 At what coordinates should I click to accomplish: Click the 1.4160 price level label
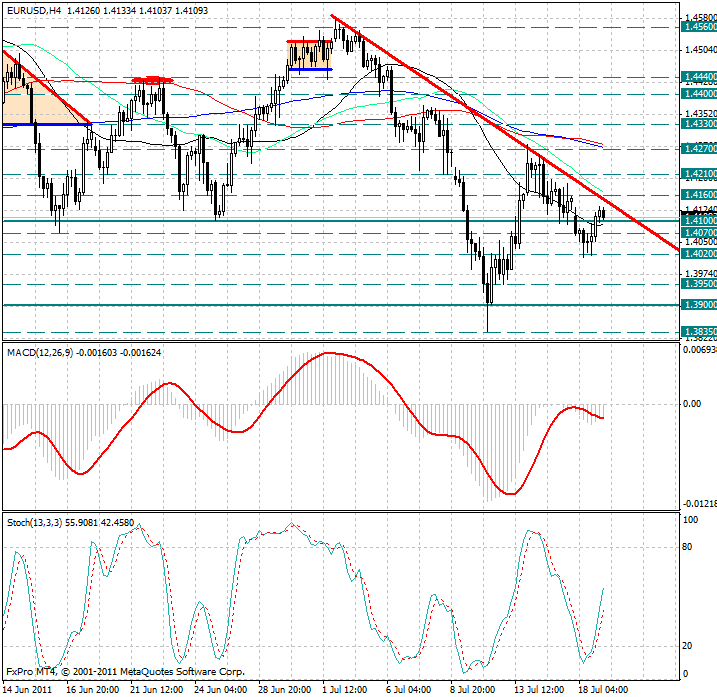coord(699,195)
